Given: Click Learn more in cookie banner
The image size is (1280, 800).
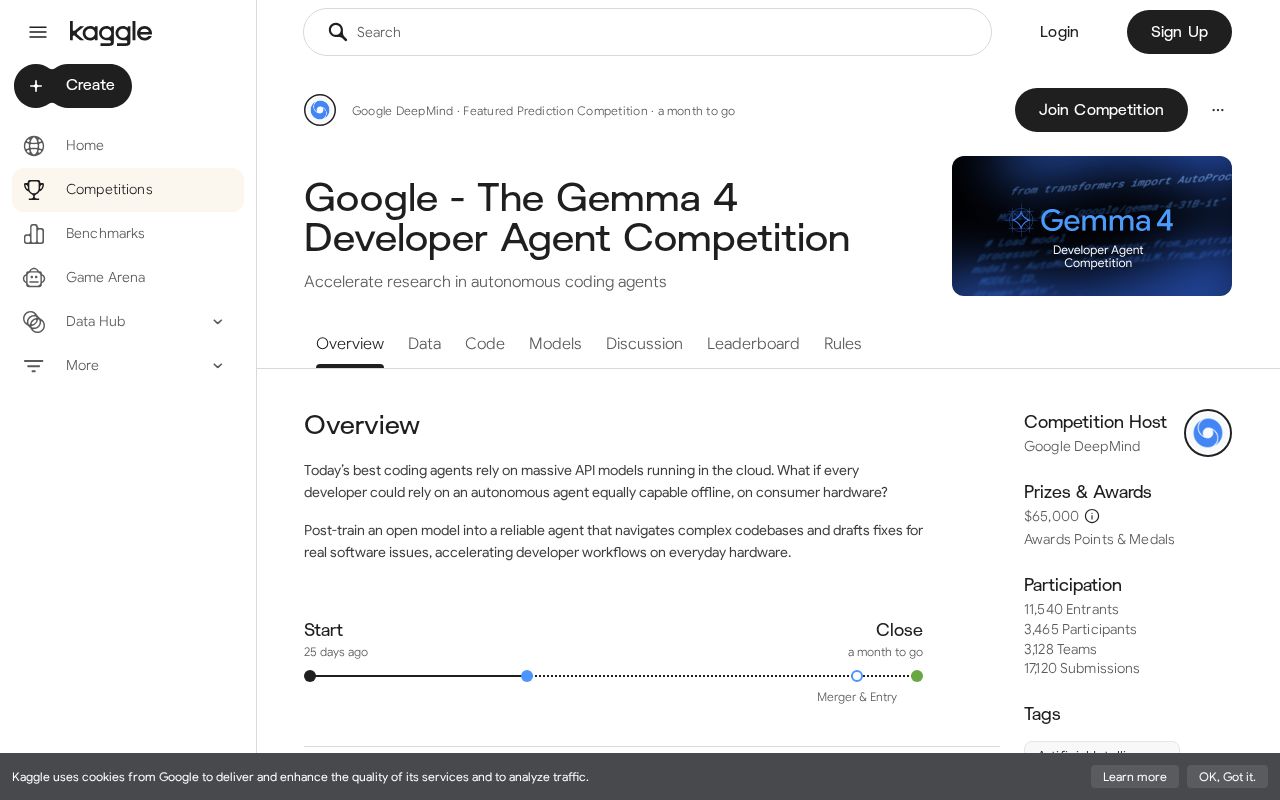Looking at the screenshot, I should point(1135,777).
